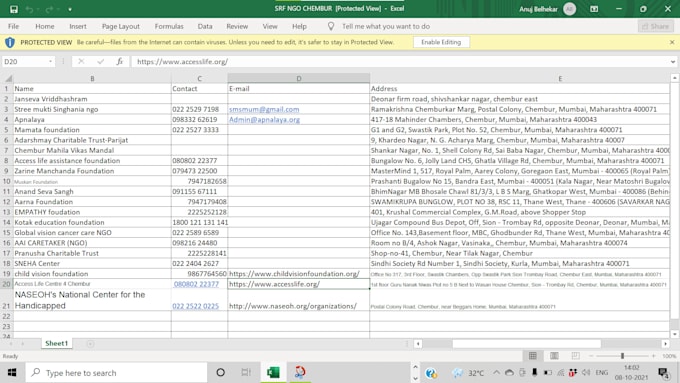Open the Home ribbon tab
Viewport: 680px width, 383px height.
point(45,26)
